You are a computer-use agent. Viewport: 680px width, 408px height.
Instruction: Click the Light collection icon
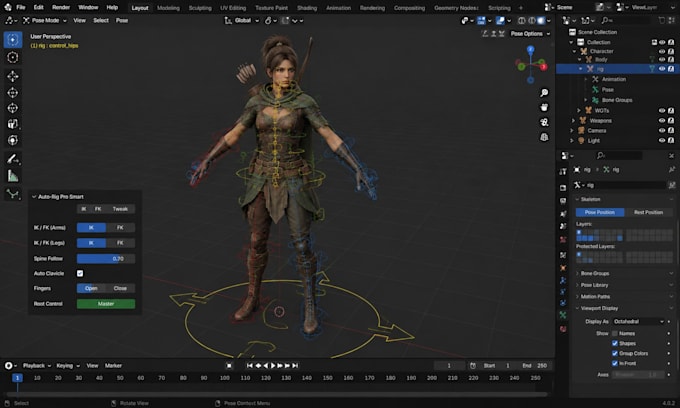(581, 140)
